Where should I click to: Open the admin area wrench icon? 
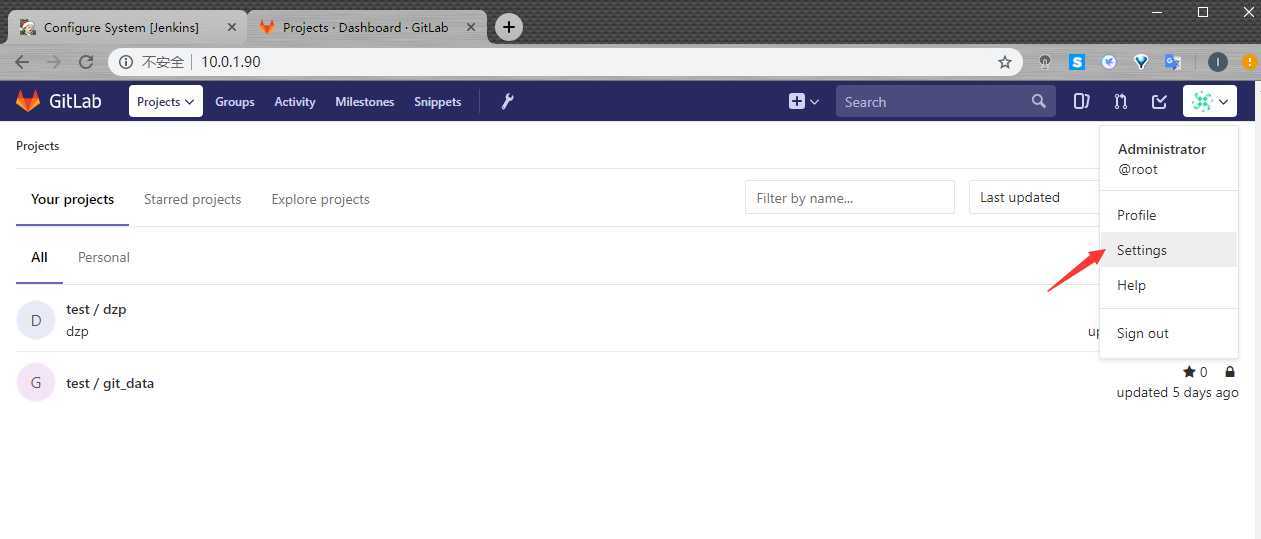pos(507,101)
